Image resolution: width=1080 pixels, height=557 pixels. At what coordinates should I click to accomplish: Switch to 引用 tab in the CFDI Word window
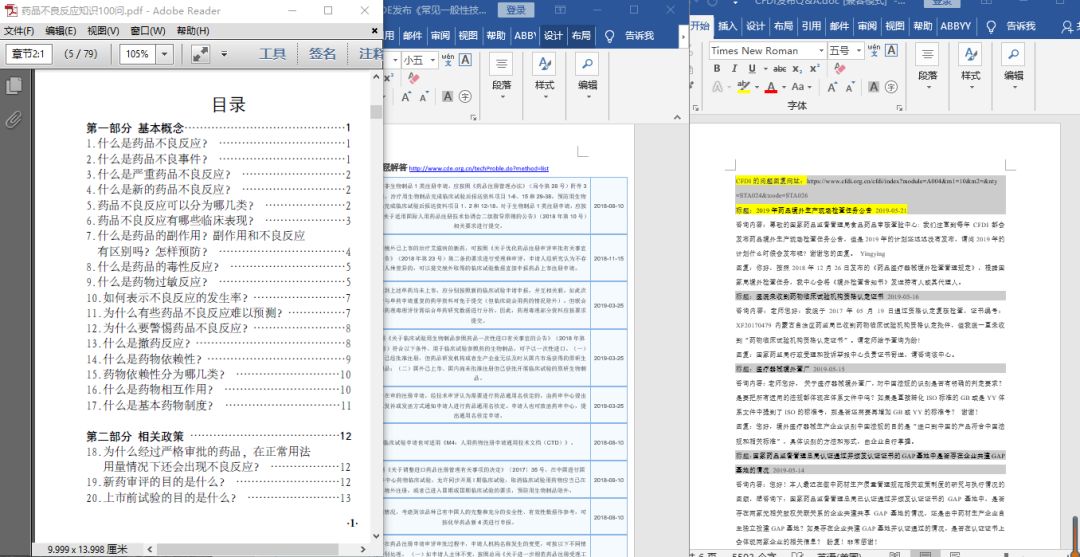point(811,26)
